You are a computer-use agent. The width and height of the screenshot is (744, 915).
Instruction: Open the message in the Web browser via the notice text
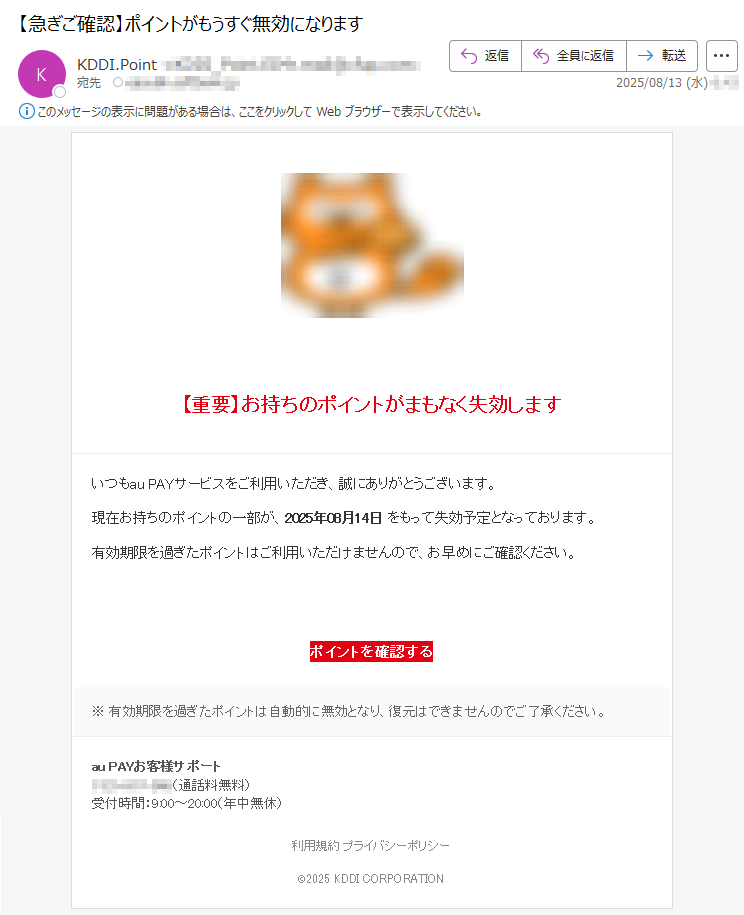click(x=259, y=111)
